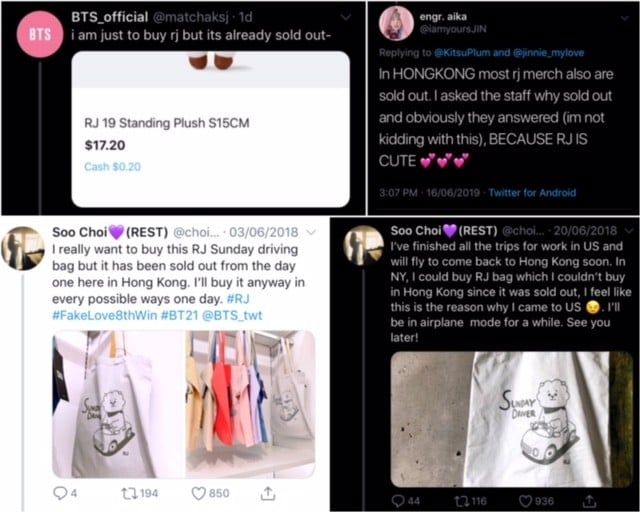The image size is (640, 512).
Task: Retweet the tweet with 194 retweets
Action: [130, 494]
